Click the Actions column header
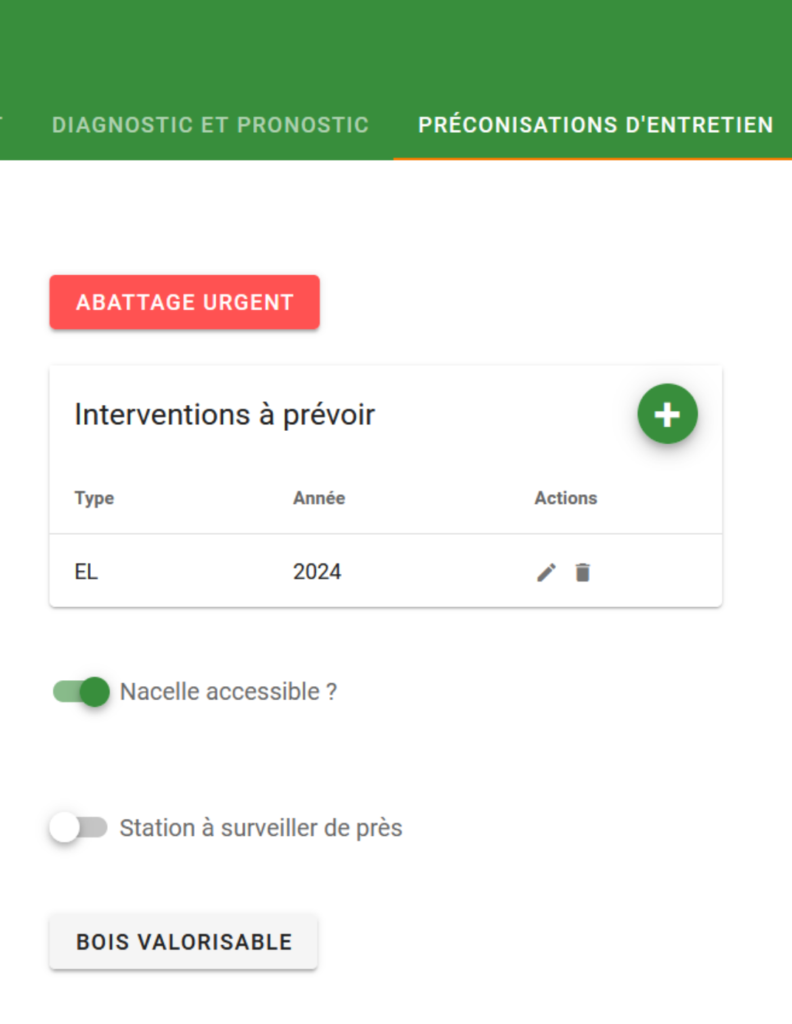Screen dimensions: 792x1024 [x=565, y=498]
